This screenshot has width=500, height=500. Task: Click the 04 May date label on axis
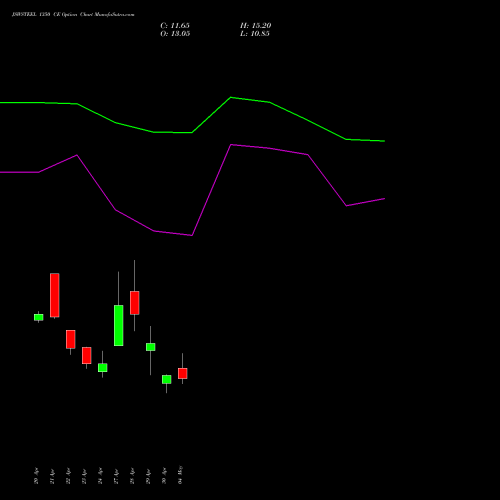click(x=180, y=475)
